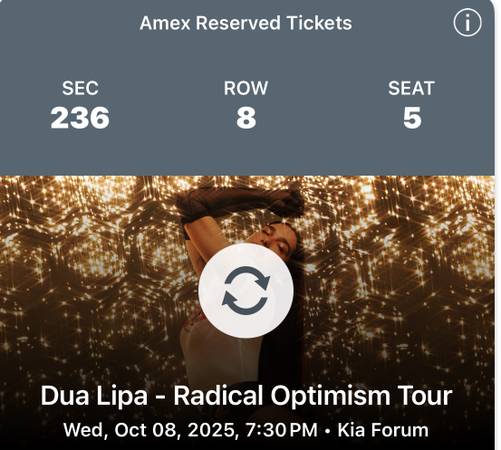
Task: Click seat number 5
Action: pos(412,118)
